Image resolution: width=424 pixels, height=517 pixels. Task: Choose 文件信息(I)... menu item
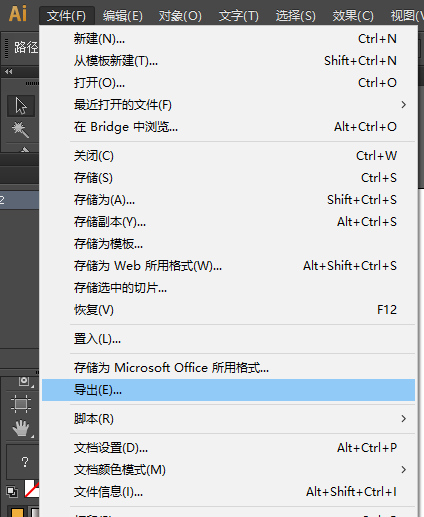tap(228, 492)
